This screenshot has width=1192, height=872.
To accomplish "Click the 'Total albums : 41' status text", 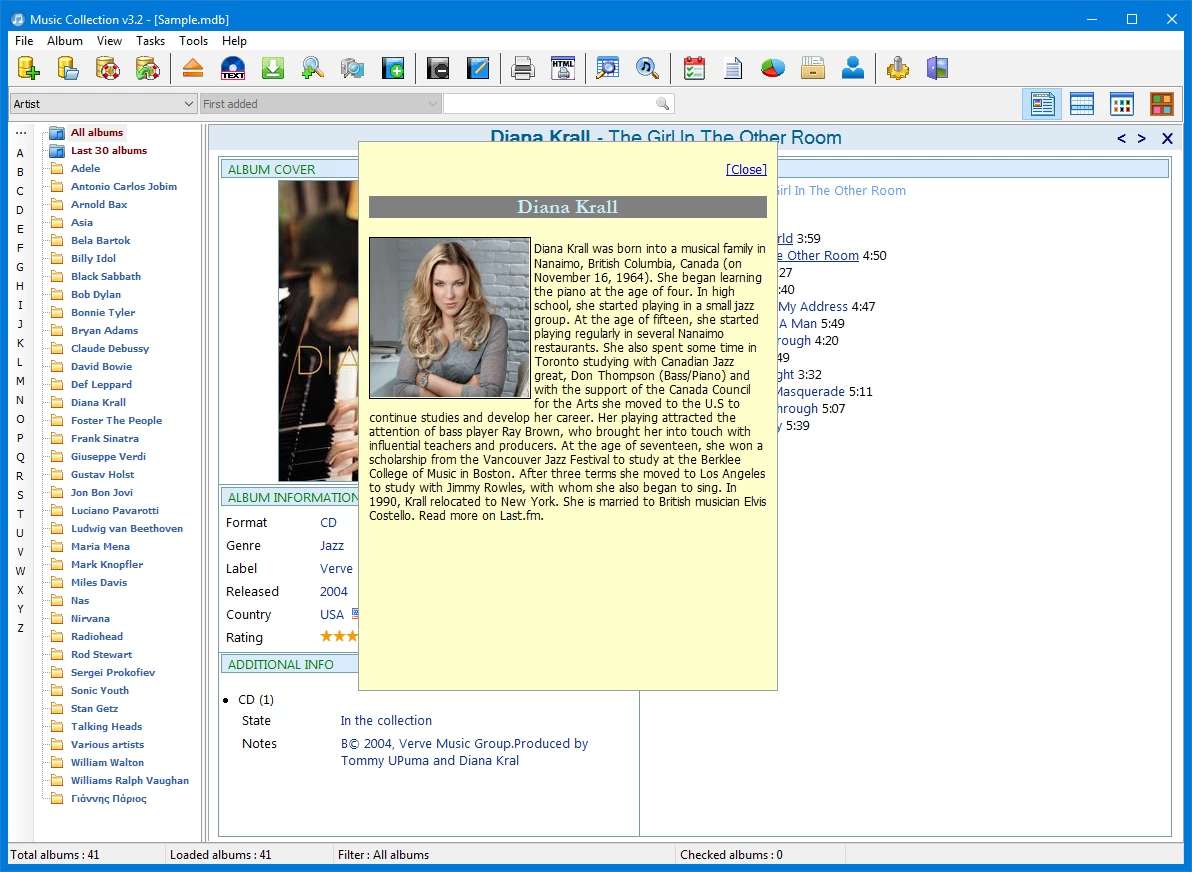I will tap(55, 855).
